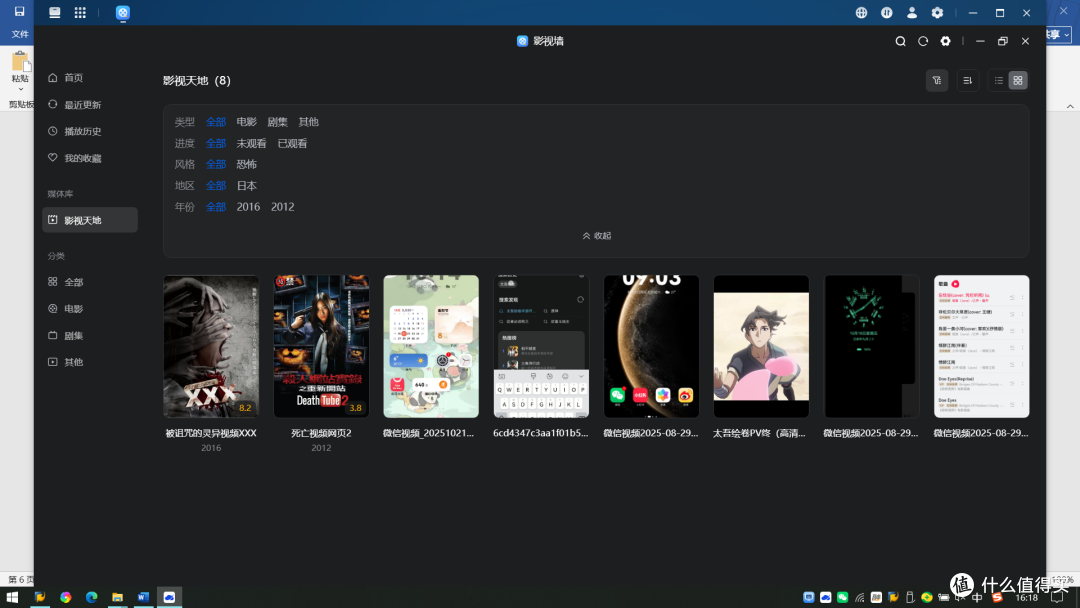Open the search icon in 影视墙 title bar
Viewport: 1080px width, 608px height.
tap(900, 41)
